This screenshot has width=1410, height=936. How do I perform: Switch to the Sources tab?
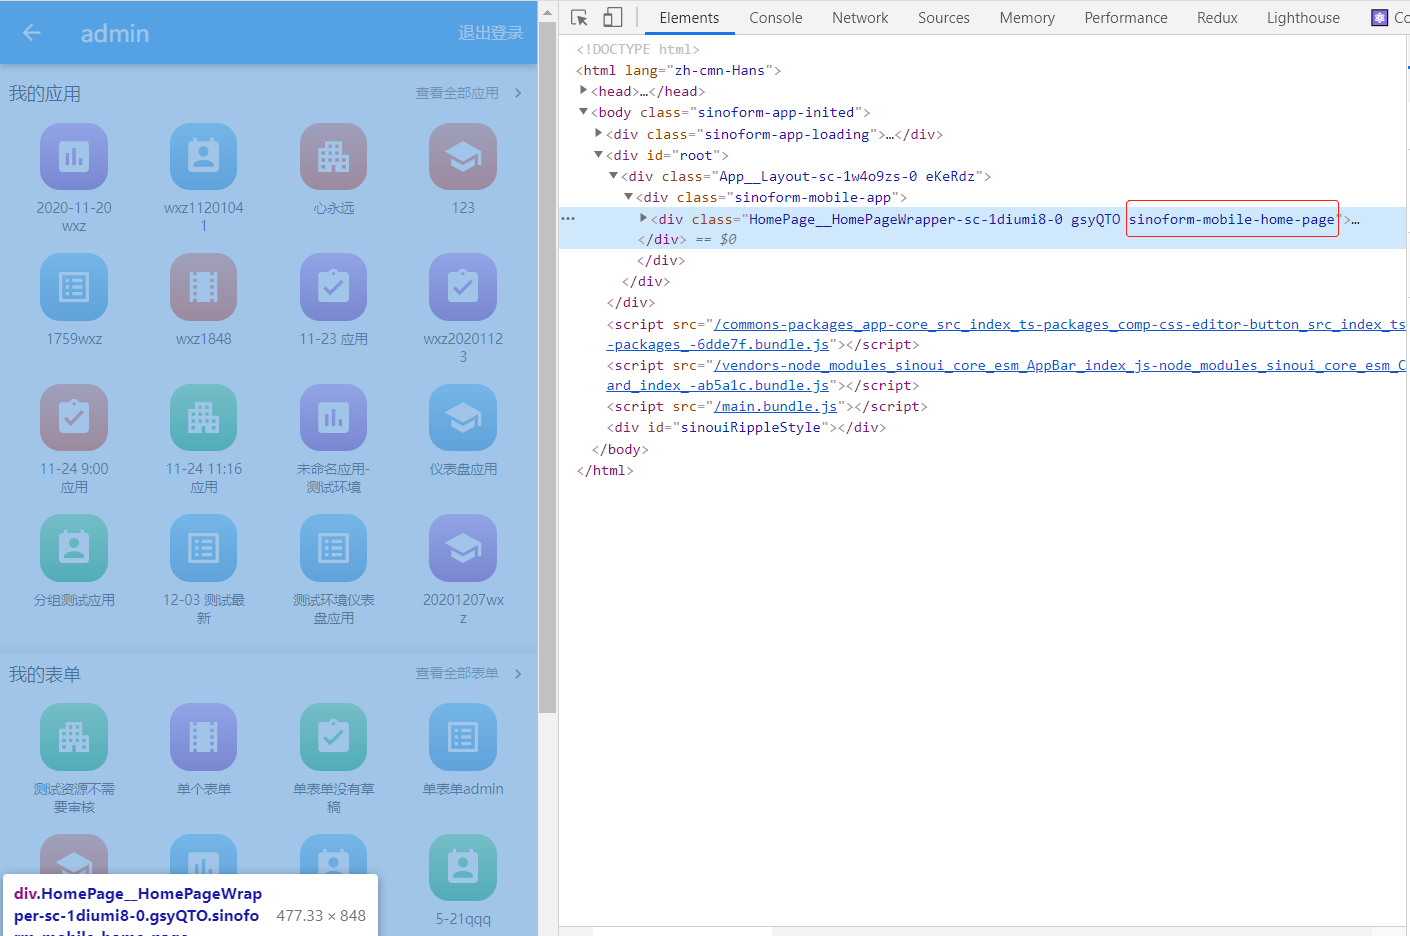944,18
